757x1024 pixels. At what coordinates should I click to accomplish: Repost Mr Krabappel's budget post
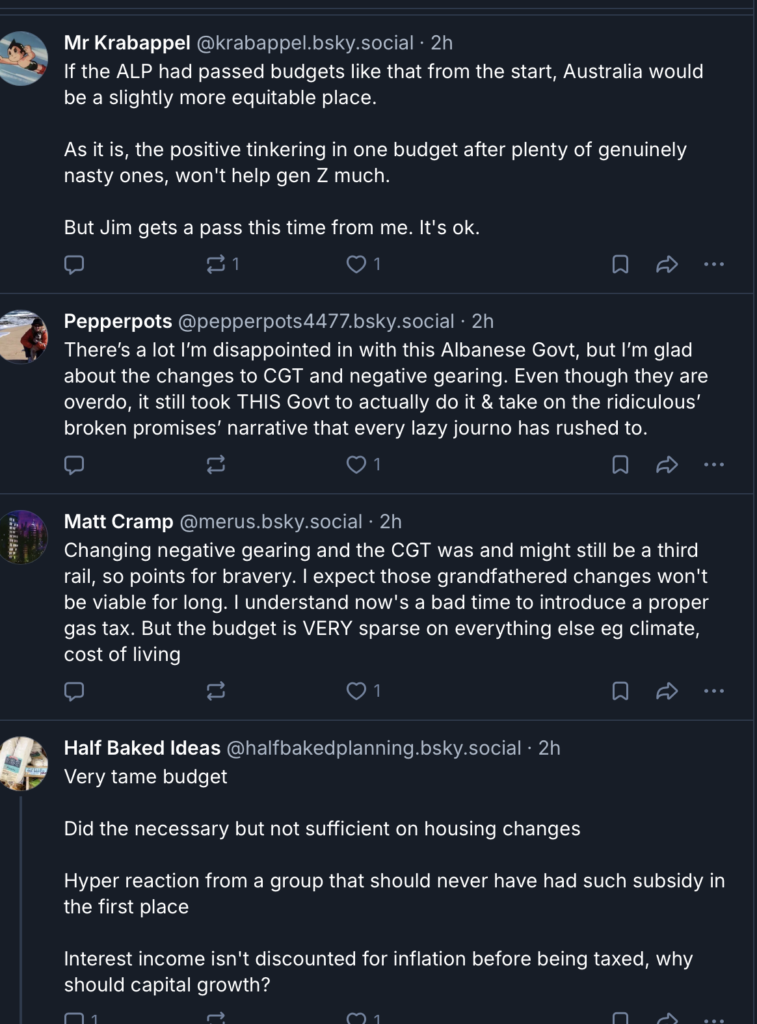point(216,264)
